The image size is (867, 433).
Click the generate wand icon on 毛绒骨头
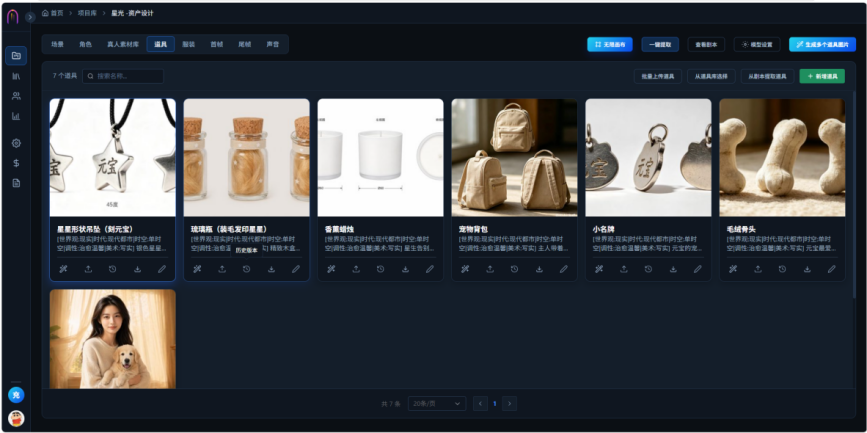[x=733, y=269]
